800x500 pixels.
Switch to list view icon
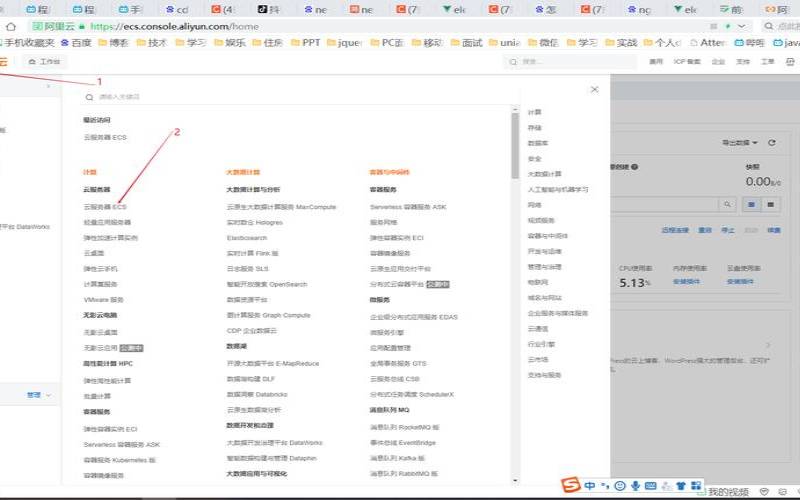[770, 205]
